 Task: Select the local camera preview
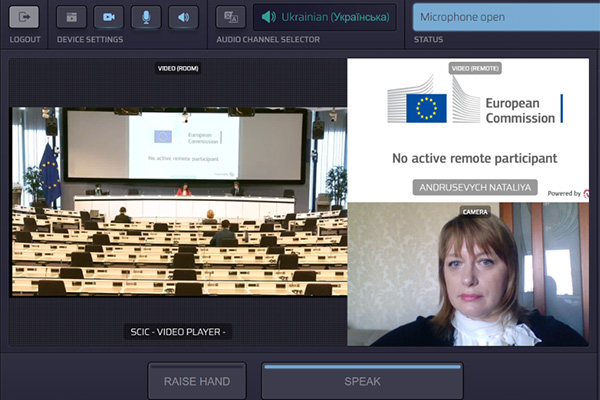(467, 275)
